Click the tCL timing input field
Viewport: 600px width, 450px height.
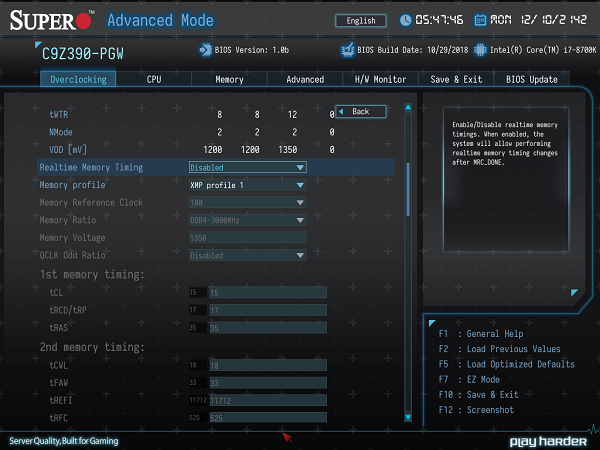click(x=266, y=292)
